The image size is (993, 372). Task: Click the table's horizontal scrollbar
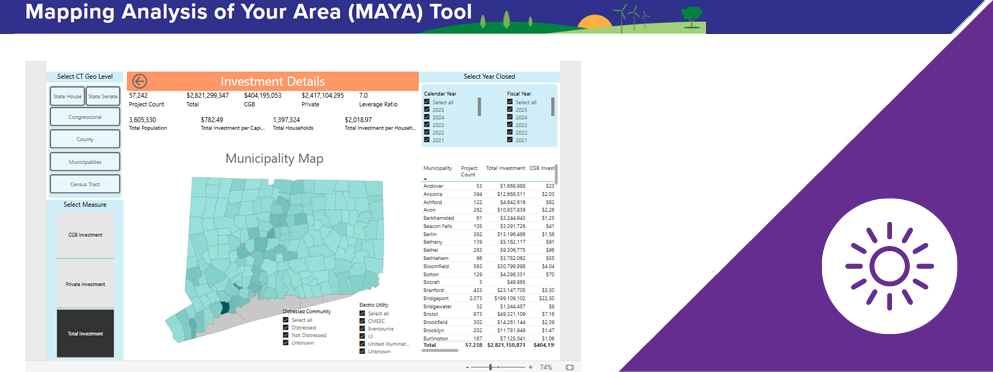point(440,350)
